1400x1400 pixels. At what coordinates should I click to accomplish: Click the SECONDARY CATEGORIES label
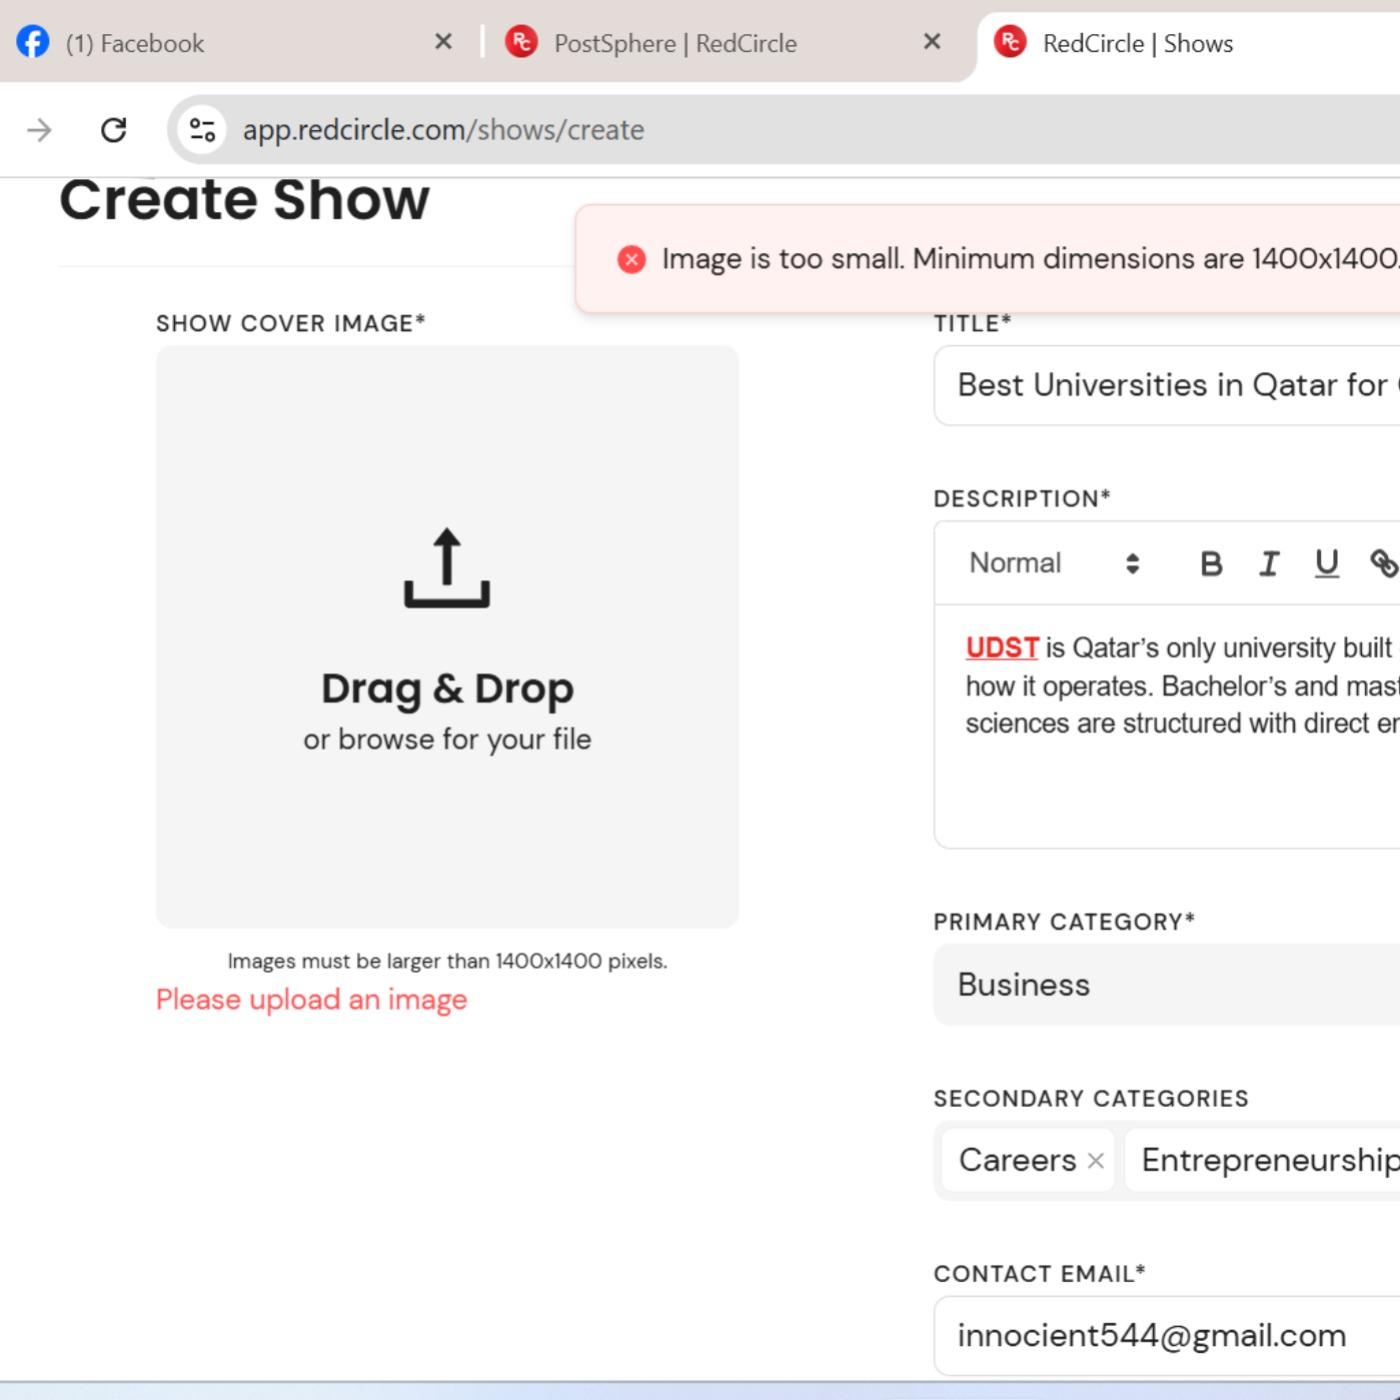(x=1091, y=1098)
